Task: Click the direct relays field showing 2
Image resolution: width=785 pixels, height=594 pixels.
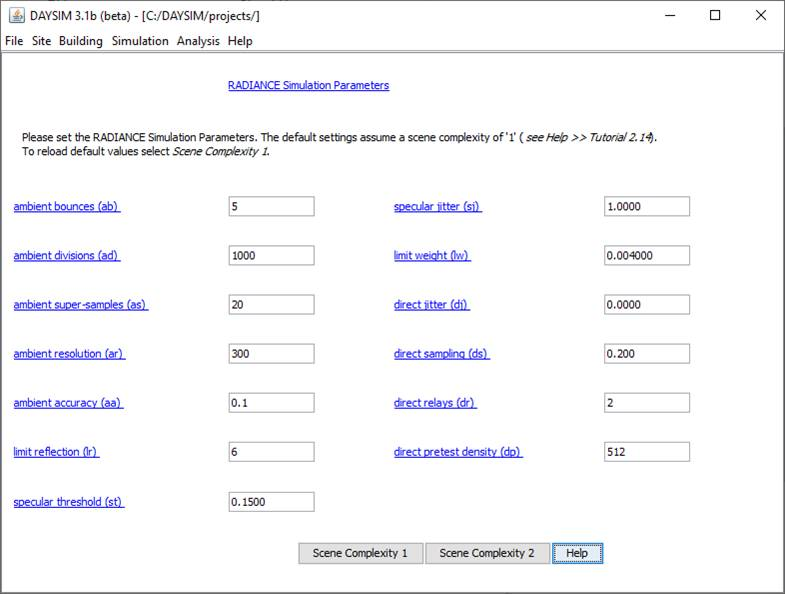Action: (647, 403)
